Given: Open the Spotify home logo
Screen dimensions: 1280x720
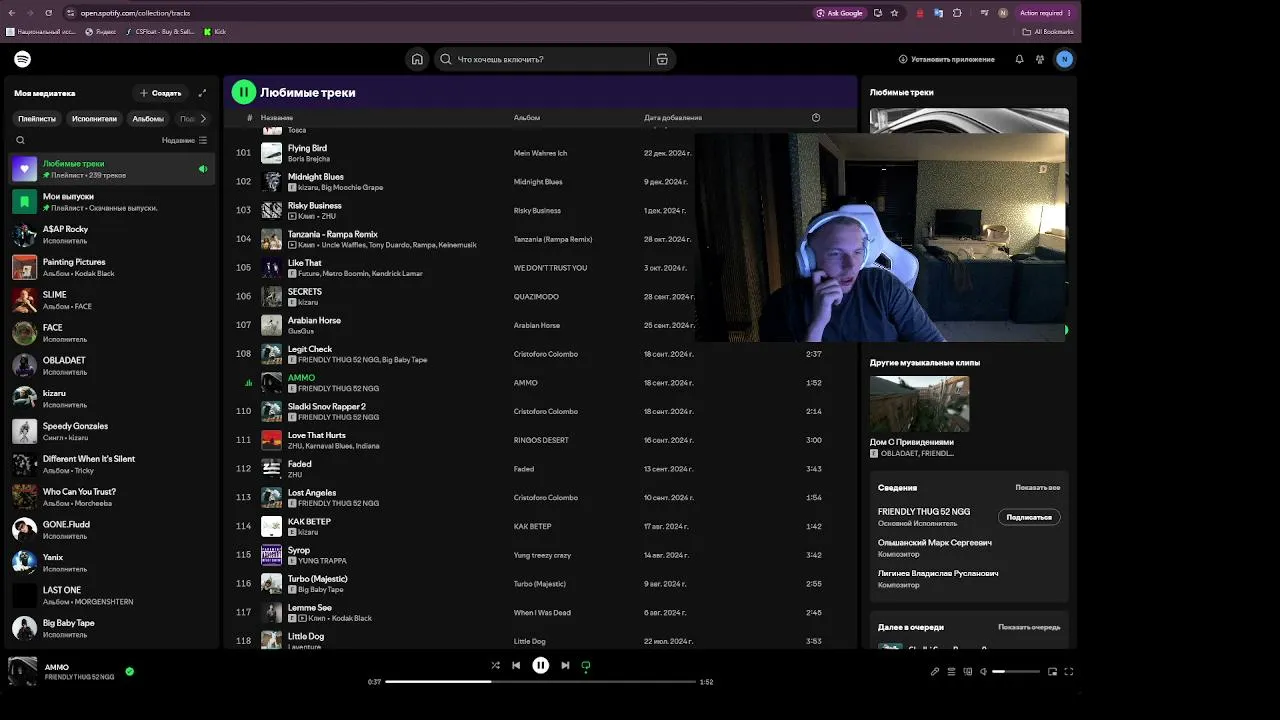Looking at the screenshot, I should (23, 59).
